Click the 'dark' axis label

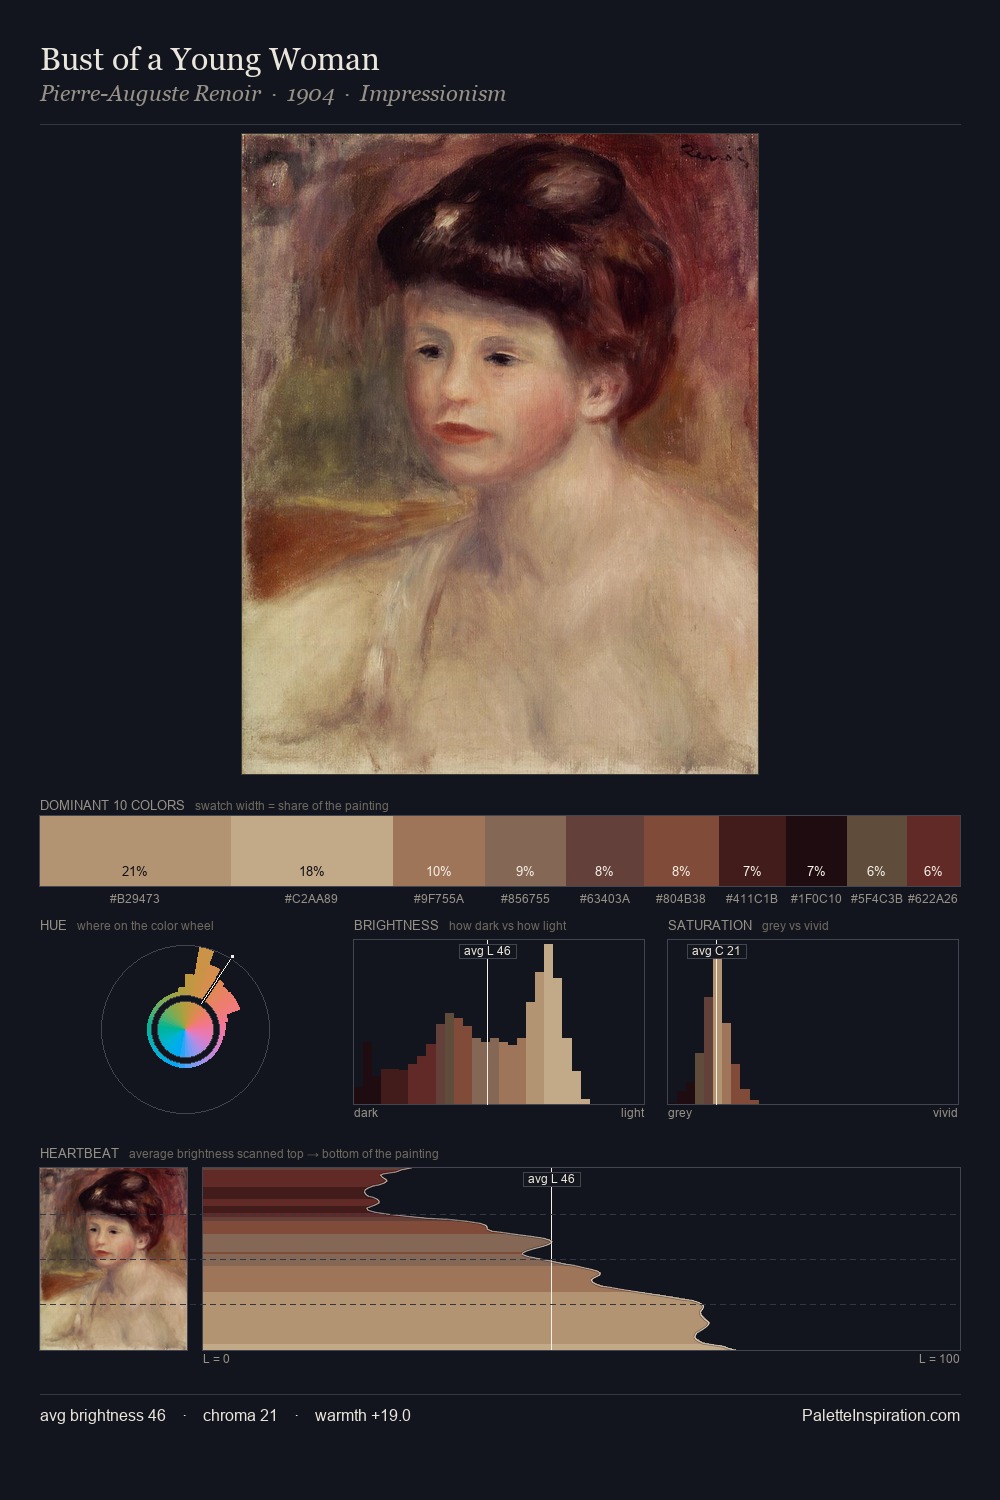tap(366, 1113)
